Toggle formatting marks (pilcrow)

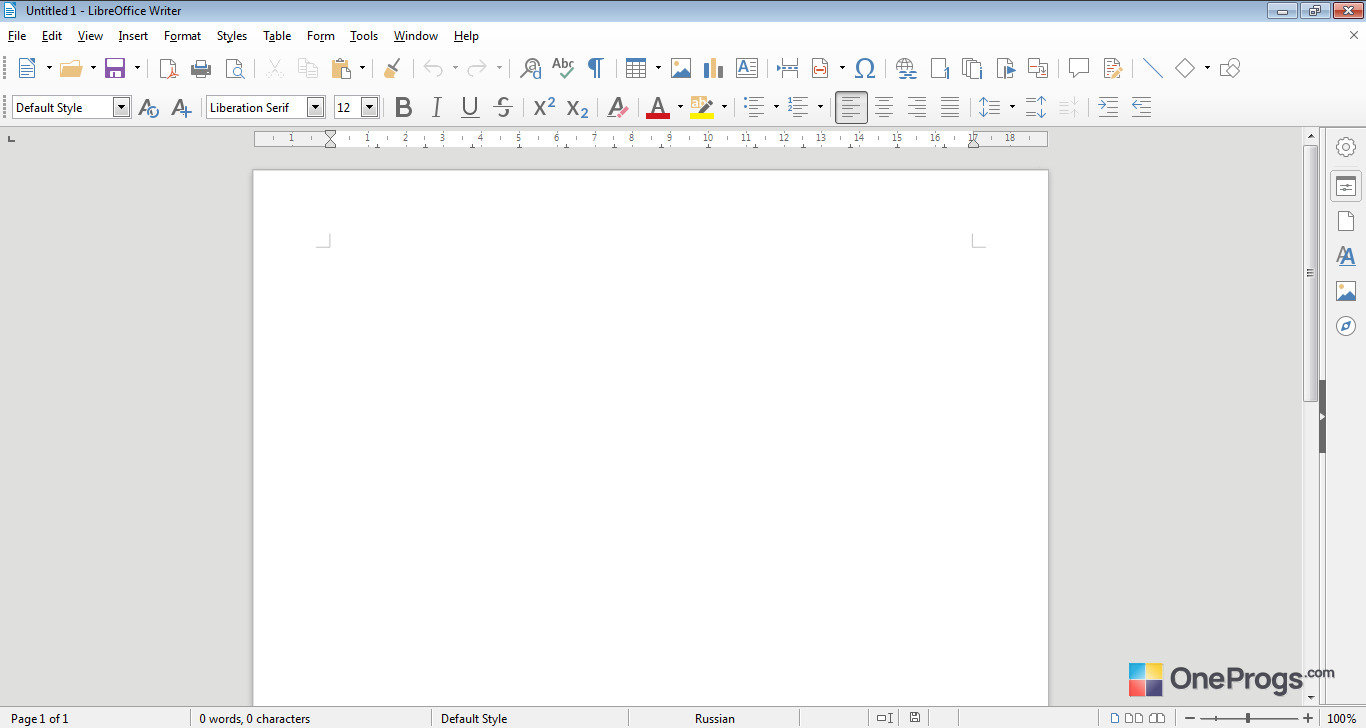(x=595, y=68)
